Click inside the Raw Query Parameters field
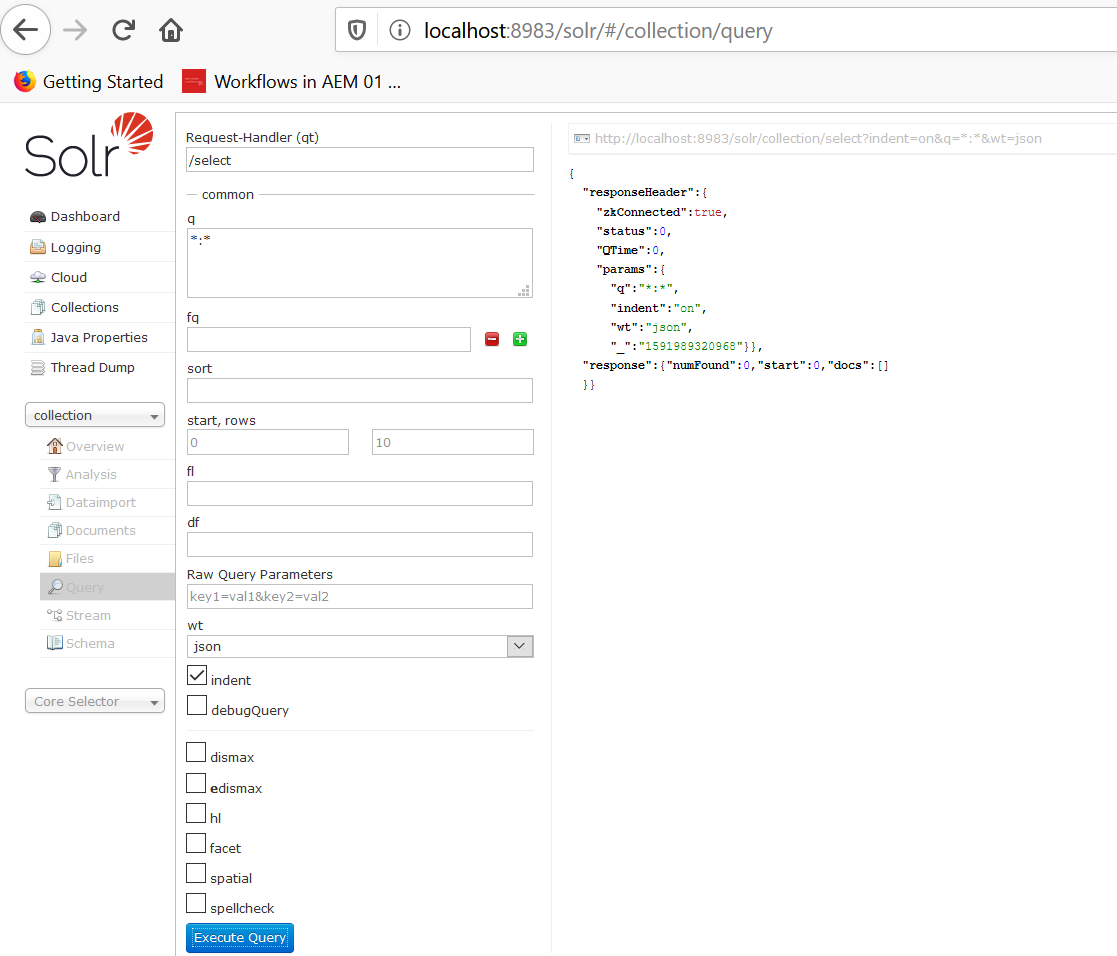1117x956 pixels. 359,596
